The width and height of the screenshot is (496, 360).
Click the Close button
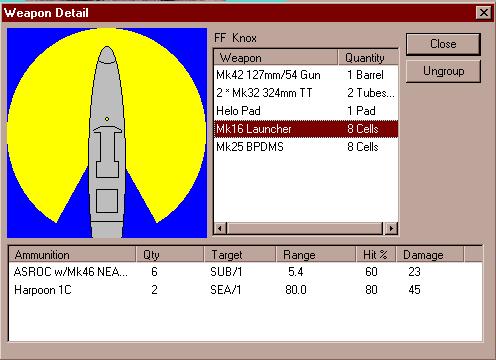point(443,44)
